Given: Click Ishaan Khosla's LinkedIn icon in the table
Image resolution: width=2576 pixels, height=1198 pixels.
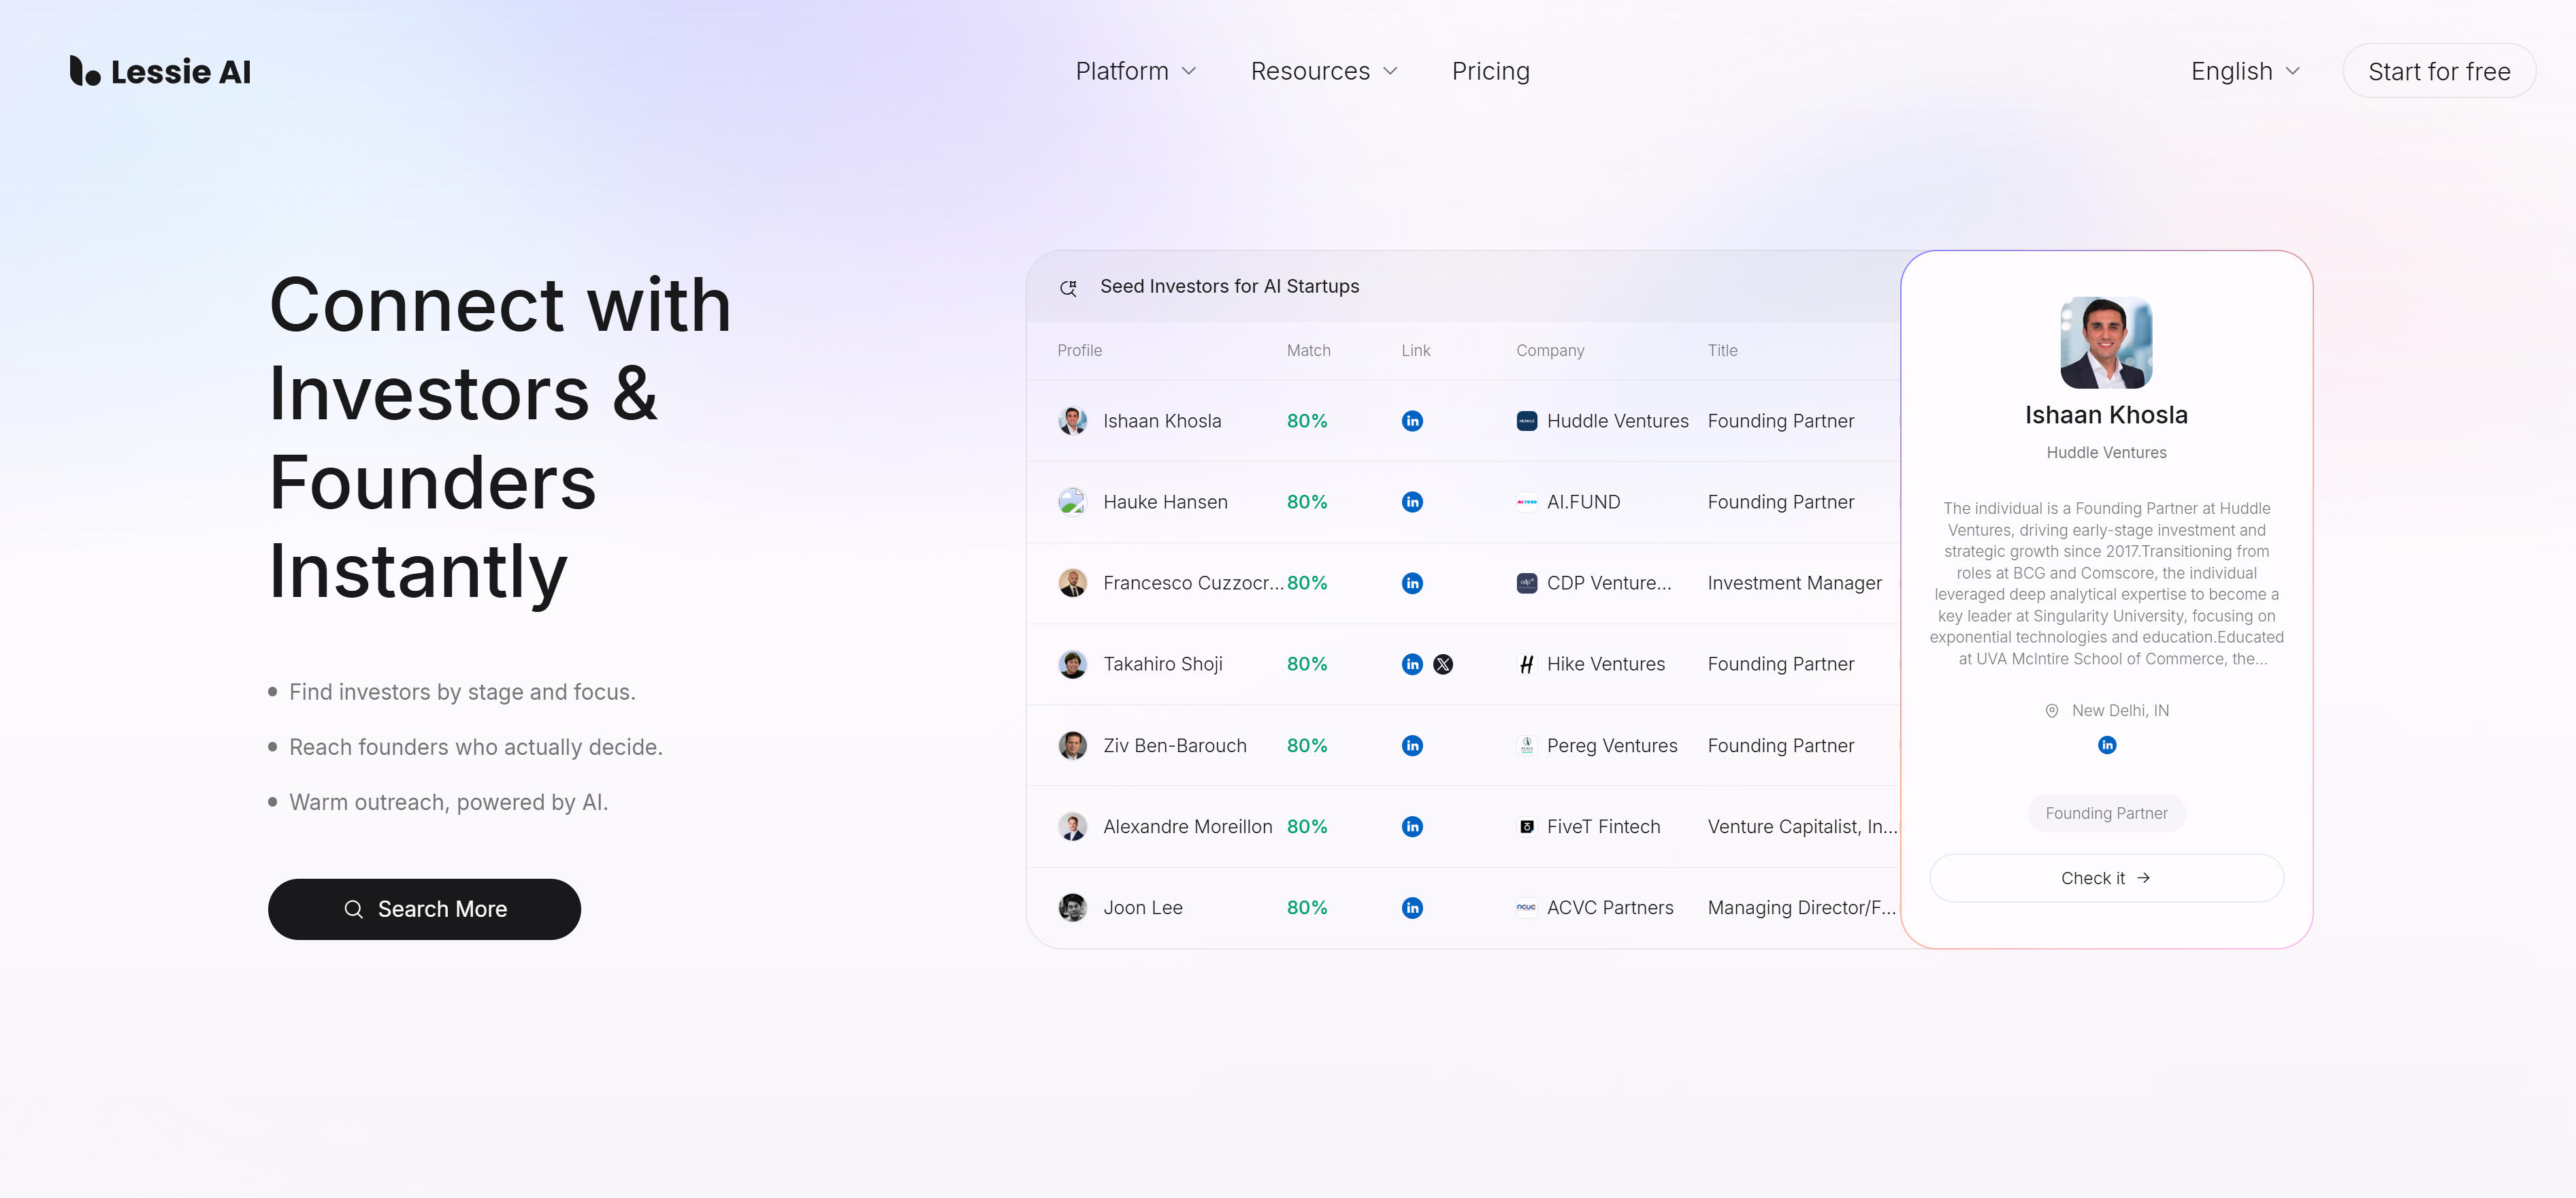Looking at the screenshot, I should click(1412, 421).
